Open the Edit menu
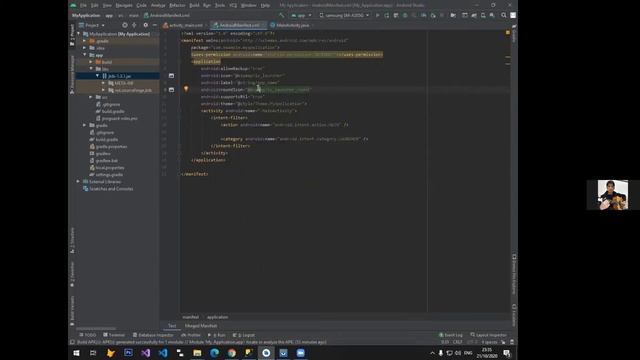 (94, 5)
